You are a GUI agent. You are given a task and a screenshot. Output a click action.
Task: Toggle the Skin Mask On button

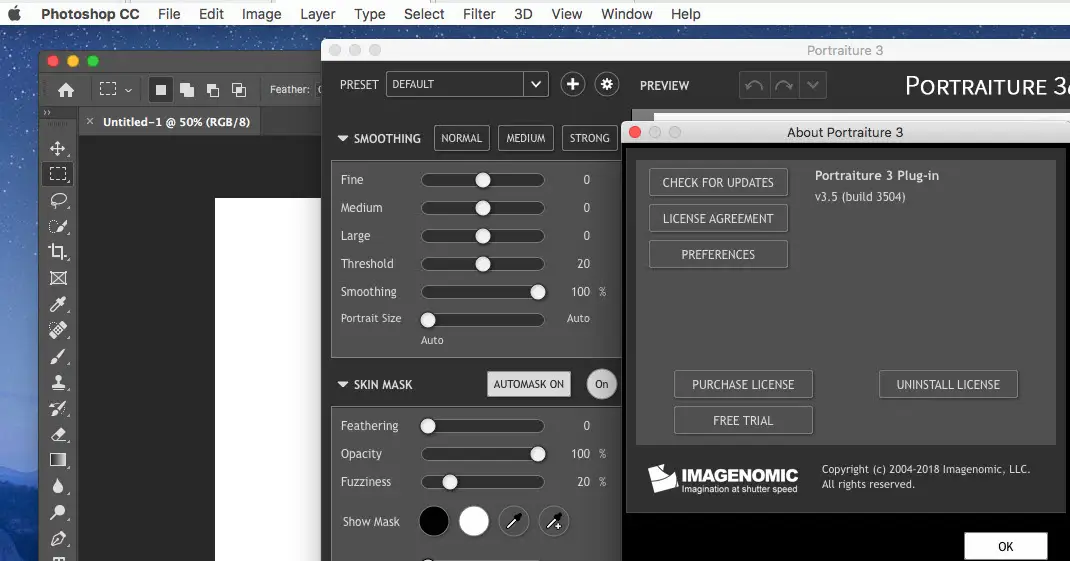pos(601,384)
